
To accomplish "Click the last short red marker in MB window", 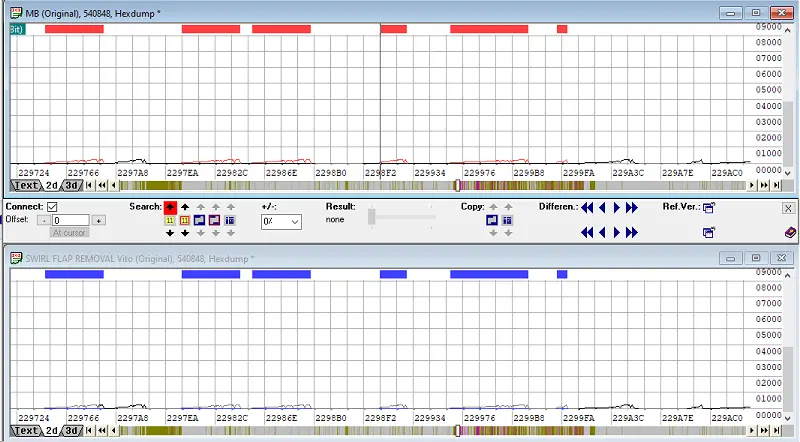I will [562, 29].
